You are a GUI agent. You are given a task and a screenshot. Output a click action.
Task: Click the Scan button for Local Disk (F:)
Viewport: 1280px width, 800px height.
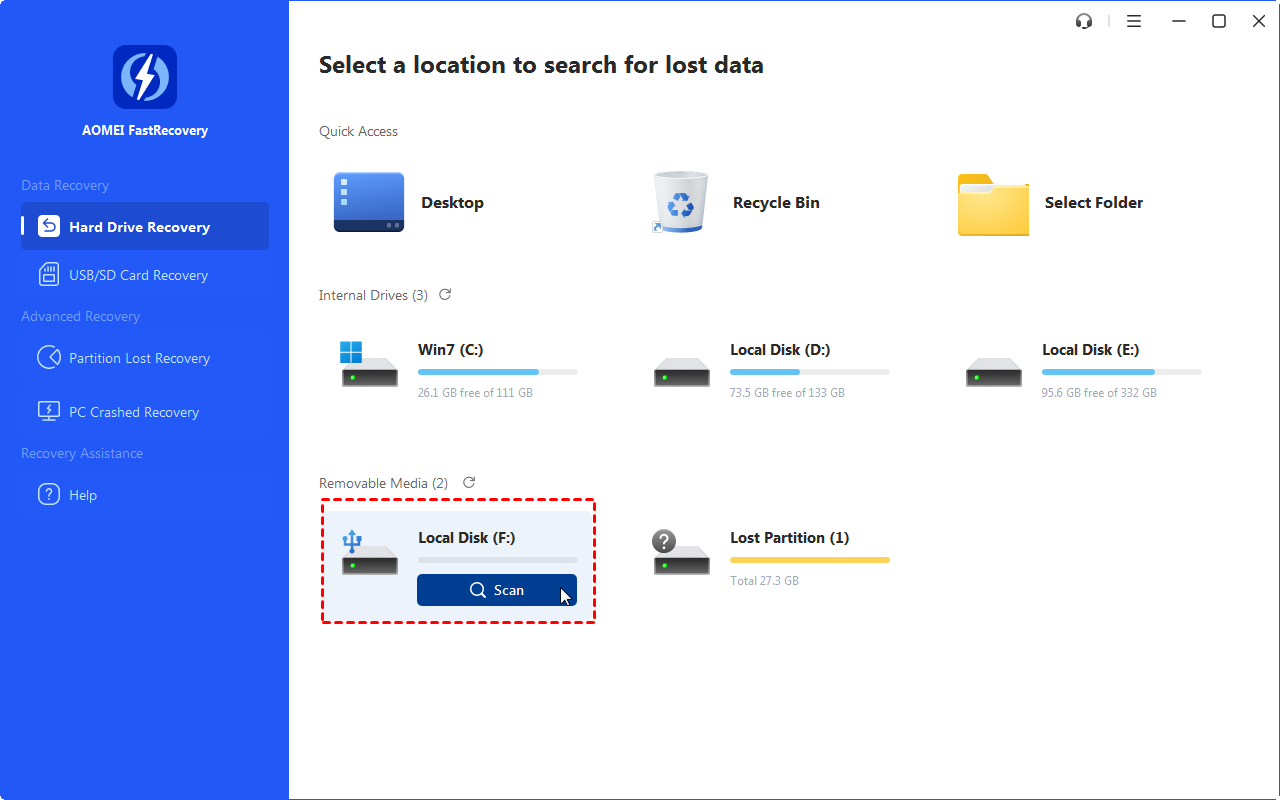497,590
